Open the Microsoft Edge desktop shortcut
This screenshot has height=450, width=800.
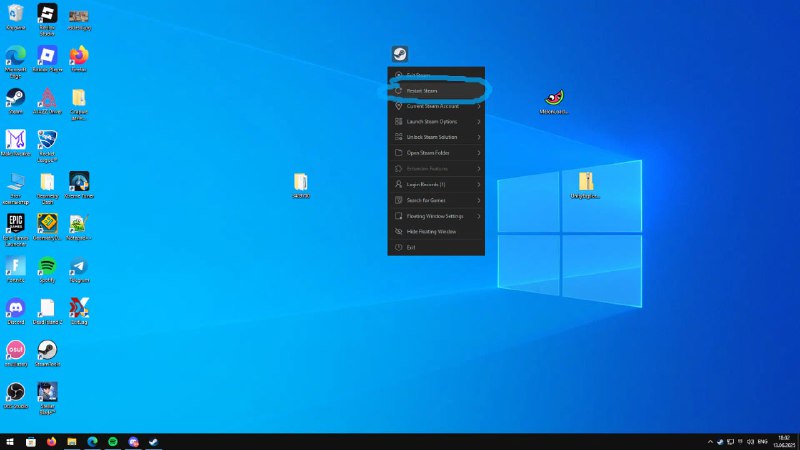click(15, 55)
